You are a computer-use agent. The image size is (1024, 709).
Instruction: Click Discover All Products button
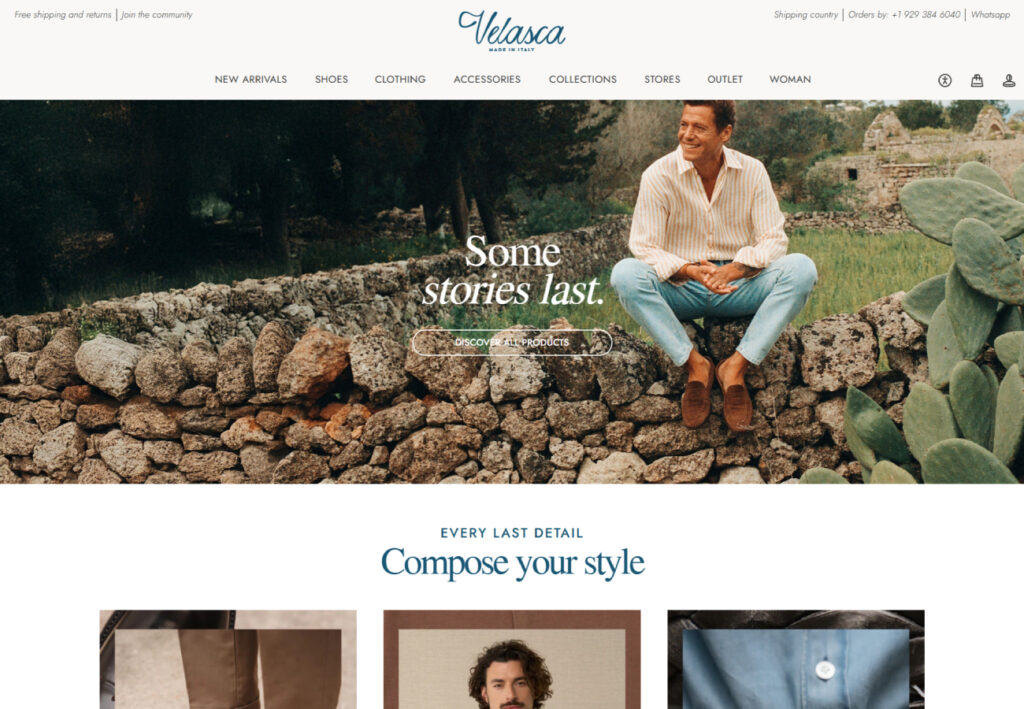click(512, 342)
